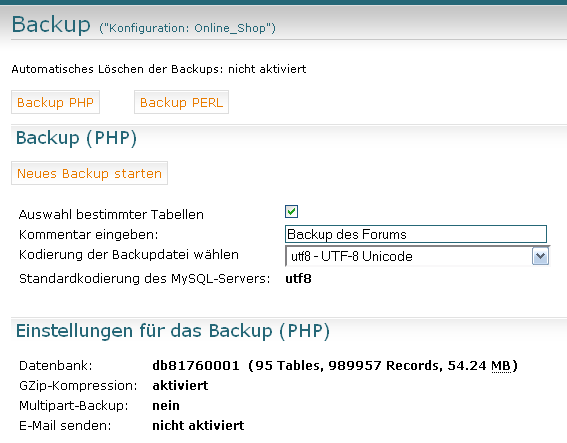This screenshot has width=567, height=443.
Task: Click the Backup (PHP) section heading
Action: point(76,138)
